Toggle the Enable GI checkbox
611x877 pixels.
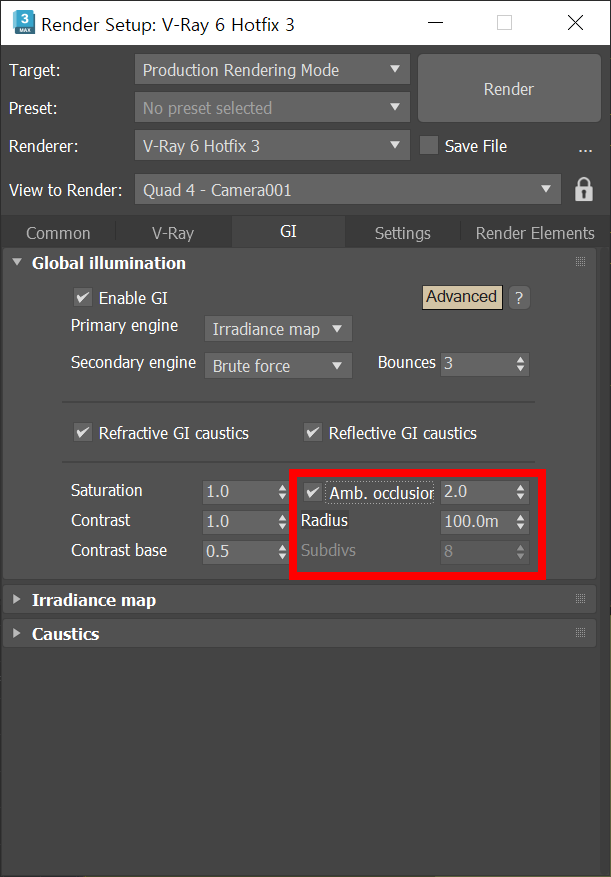click(x=83, y=298)
